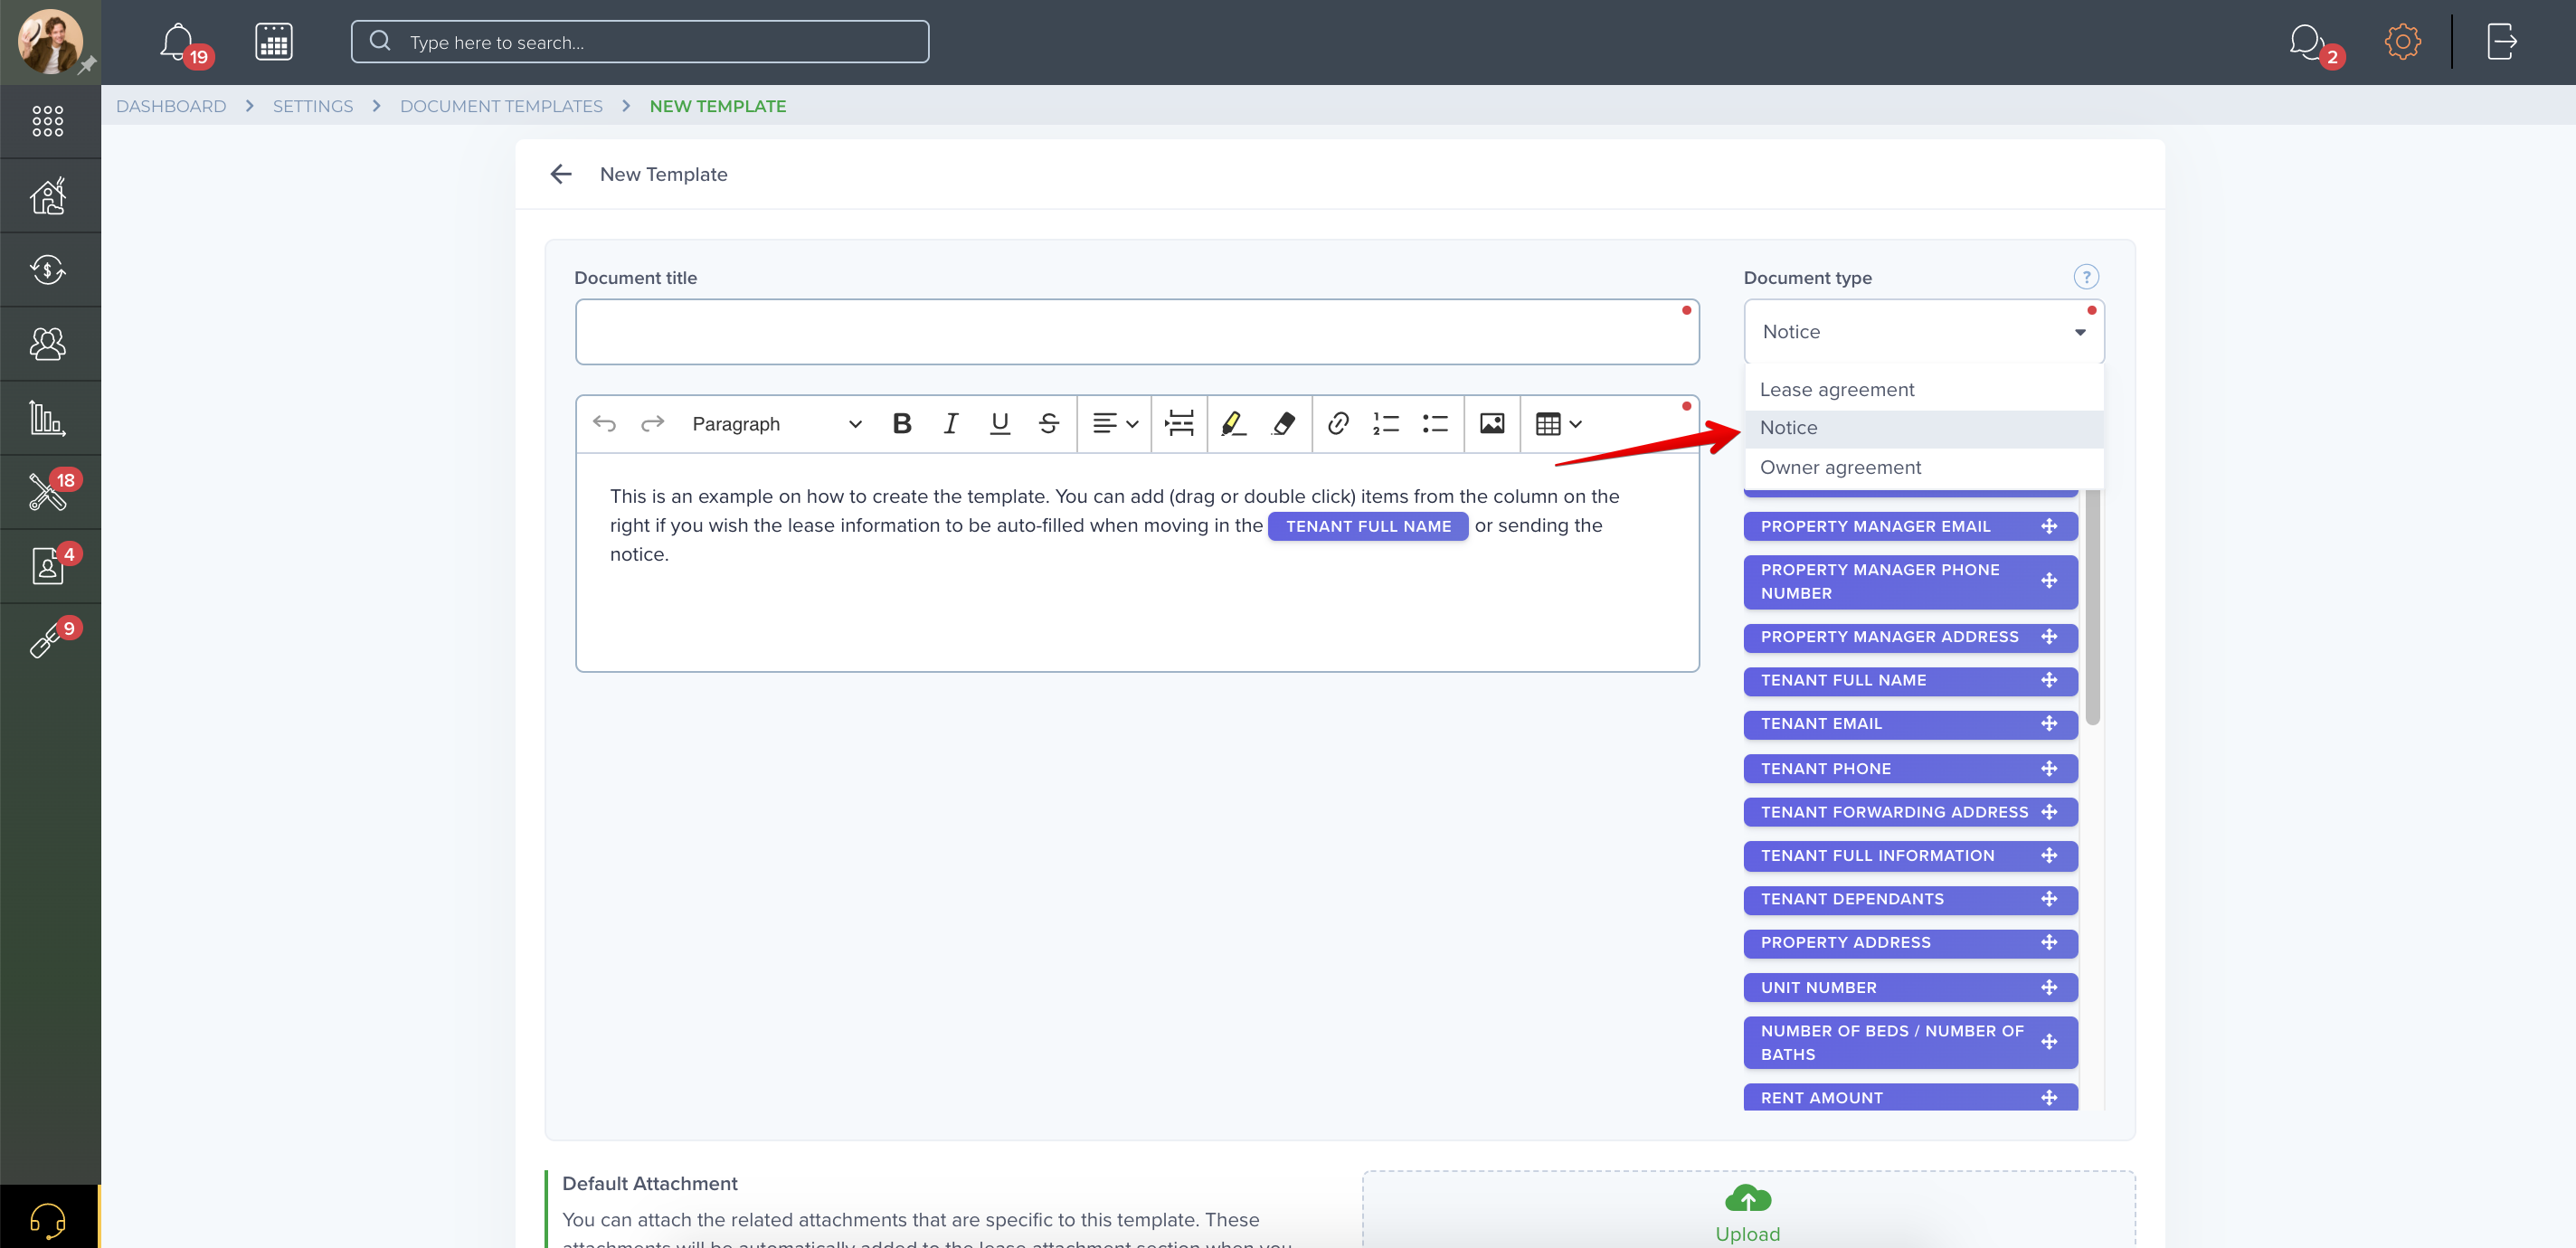Add PROPERTY MANAGER EMAIL field
Image resolution: width=2576 pixels, height=1248 pixels.
tap(1910, 526)
